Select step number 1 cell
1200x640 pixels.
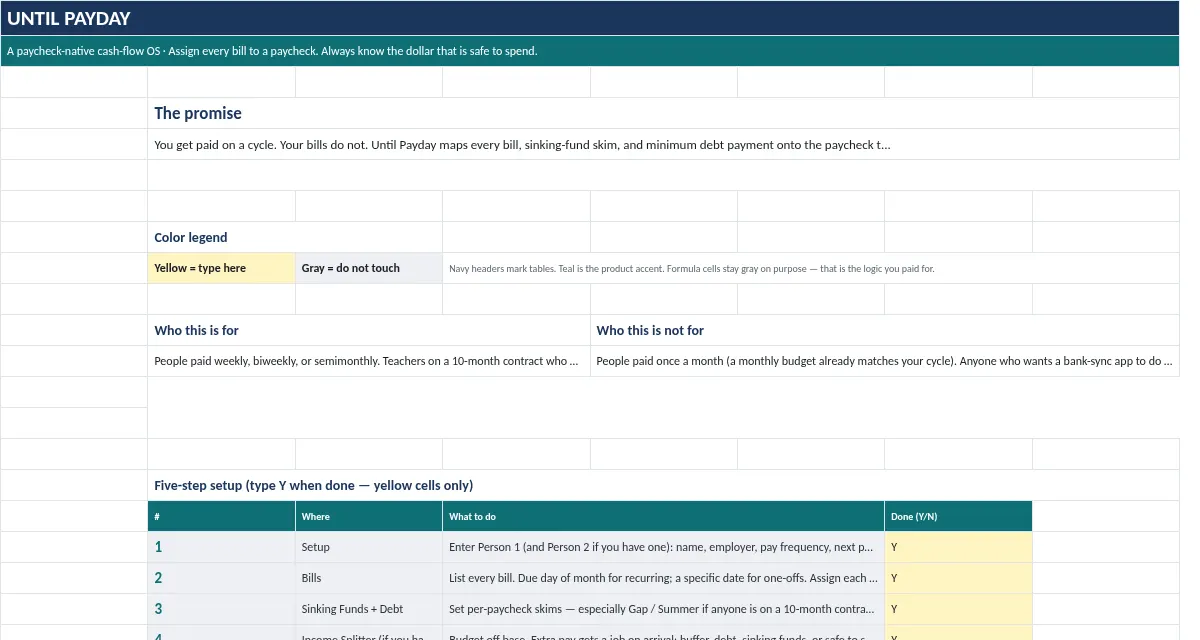point(222,547)
